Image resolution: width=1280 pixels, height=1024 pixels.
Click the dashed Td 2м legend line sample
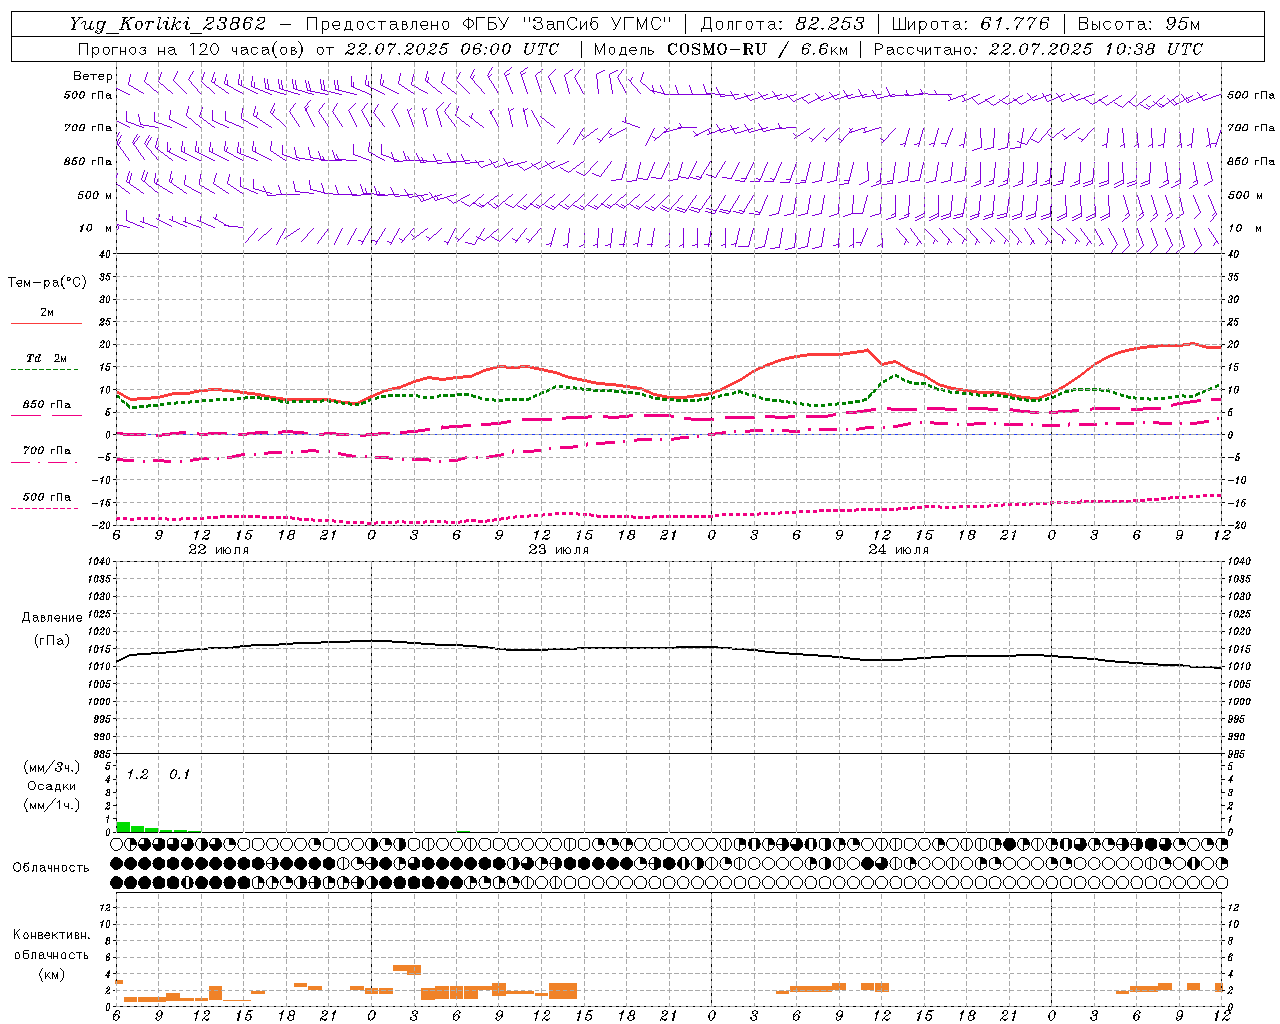[46, 369]
